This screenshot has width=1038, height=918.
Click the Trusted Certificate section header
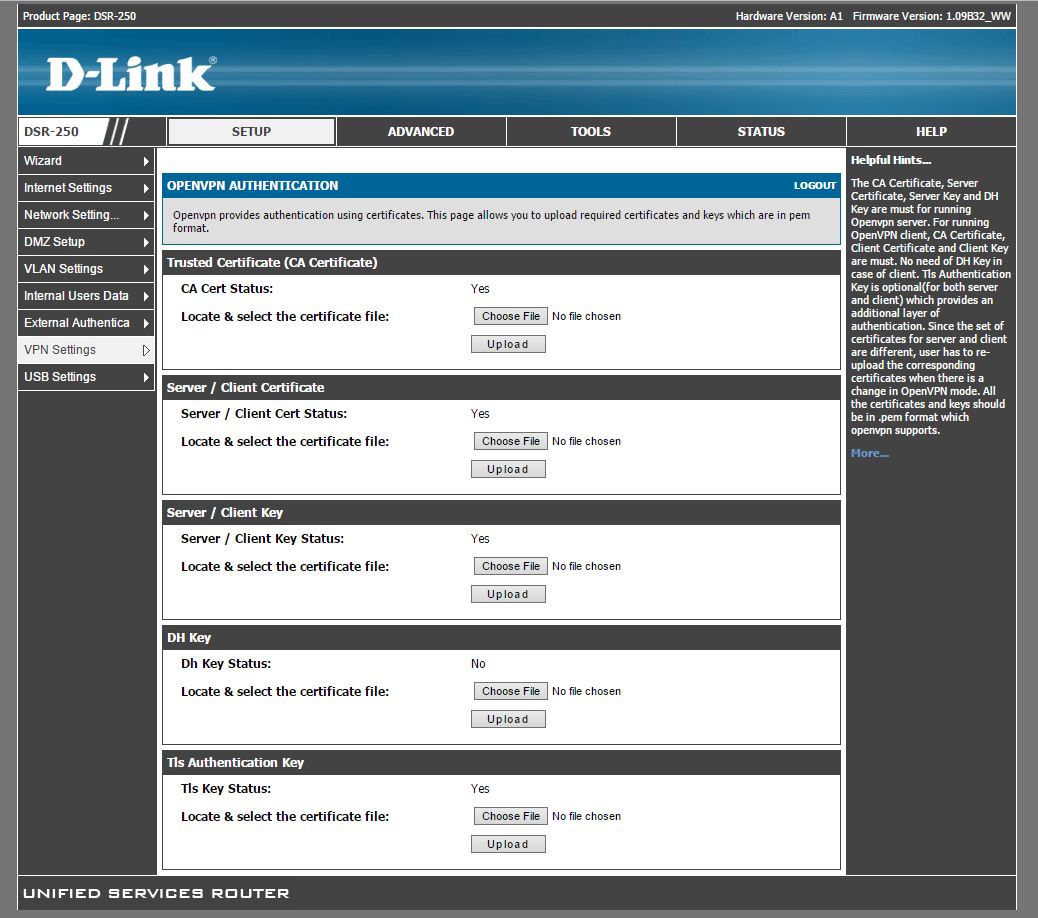(501, 263)
